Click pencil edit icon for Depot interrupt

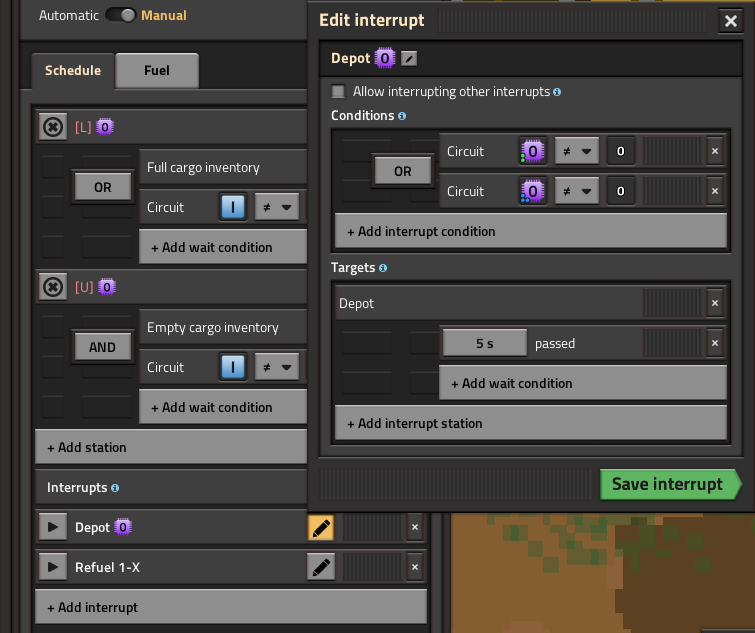click(x=321, y=528)
